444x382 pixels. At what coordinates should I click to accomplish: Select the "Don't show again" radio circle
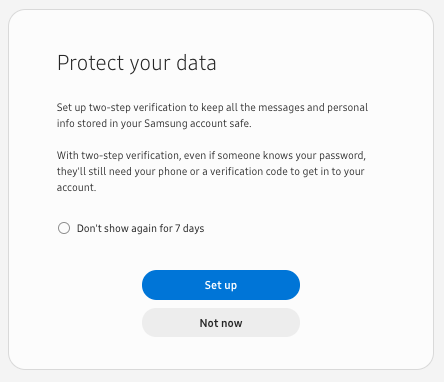tap(64, 228)
